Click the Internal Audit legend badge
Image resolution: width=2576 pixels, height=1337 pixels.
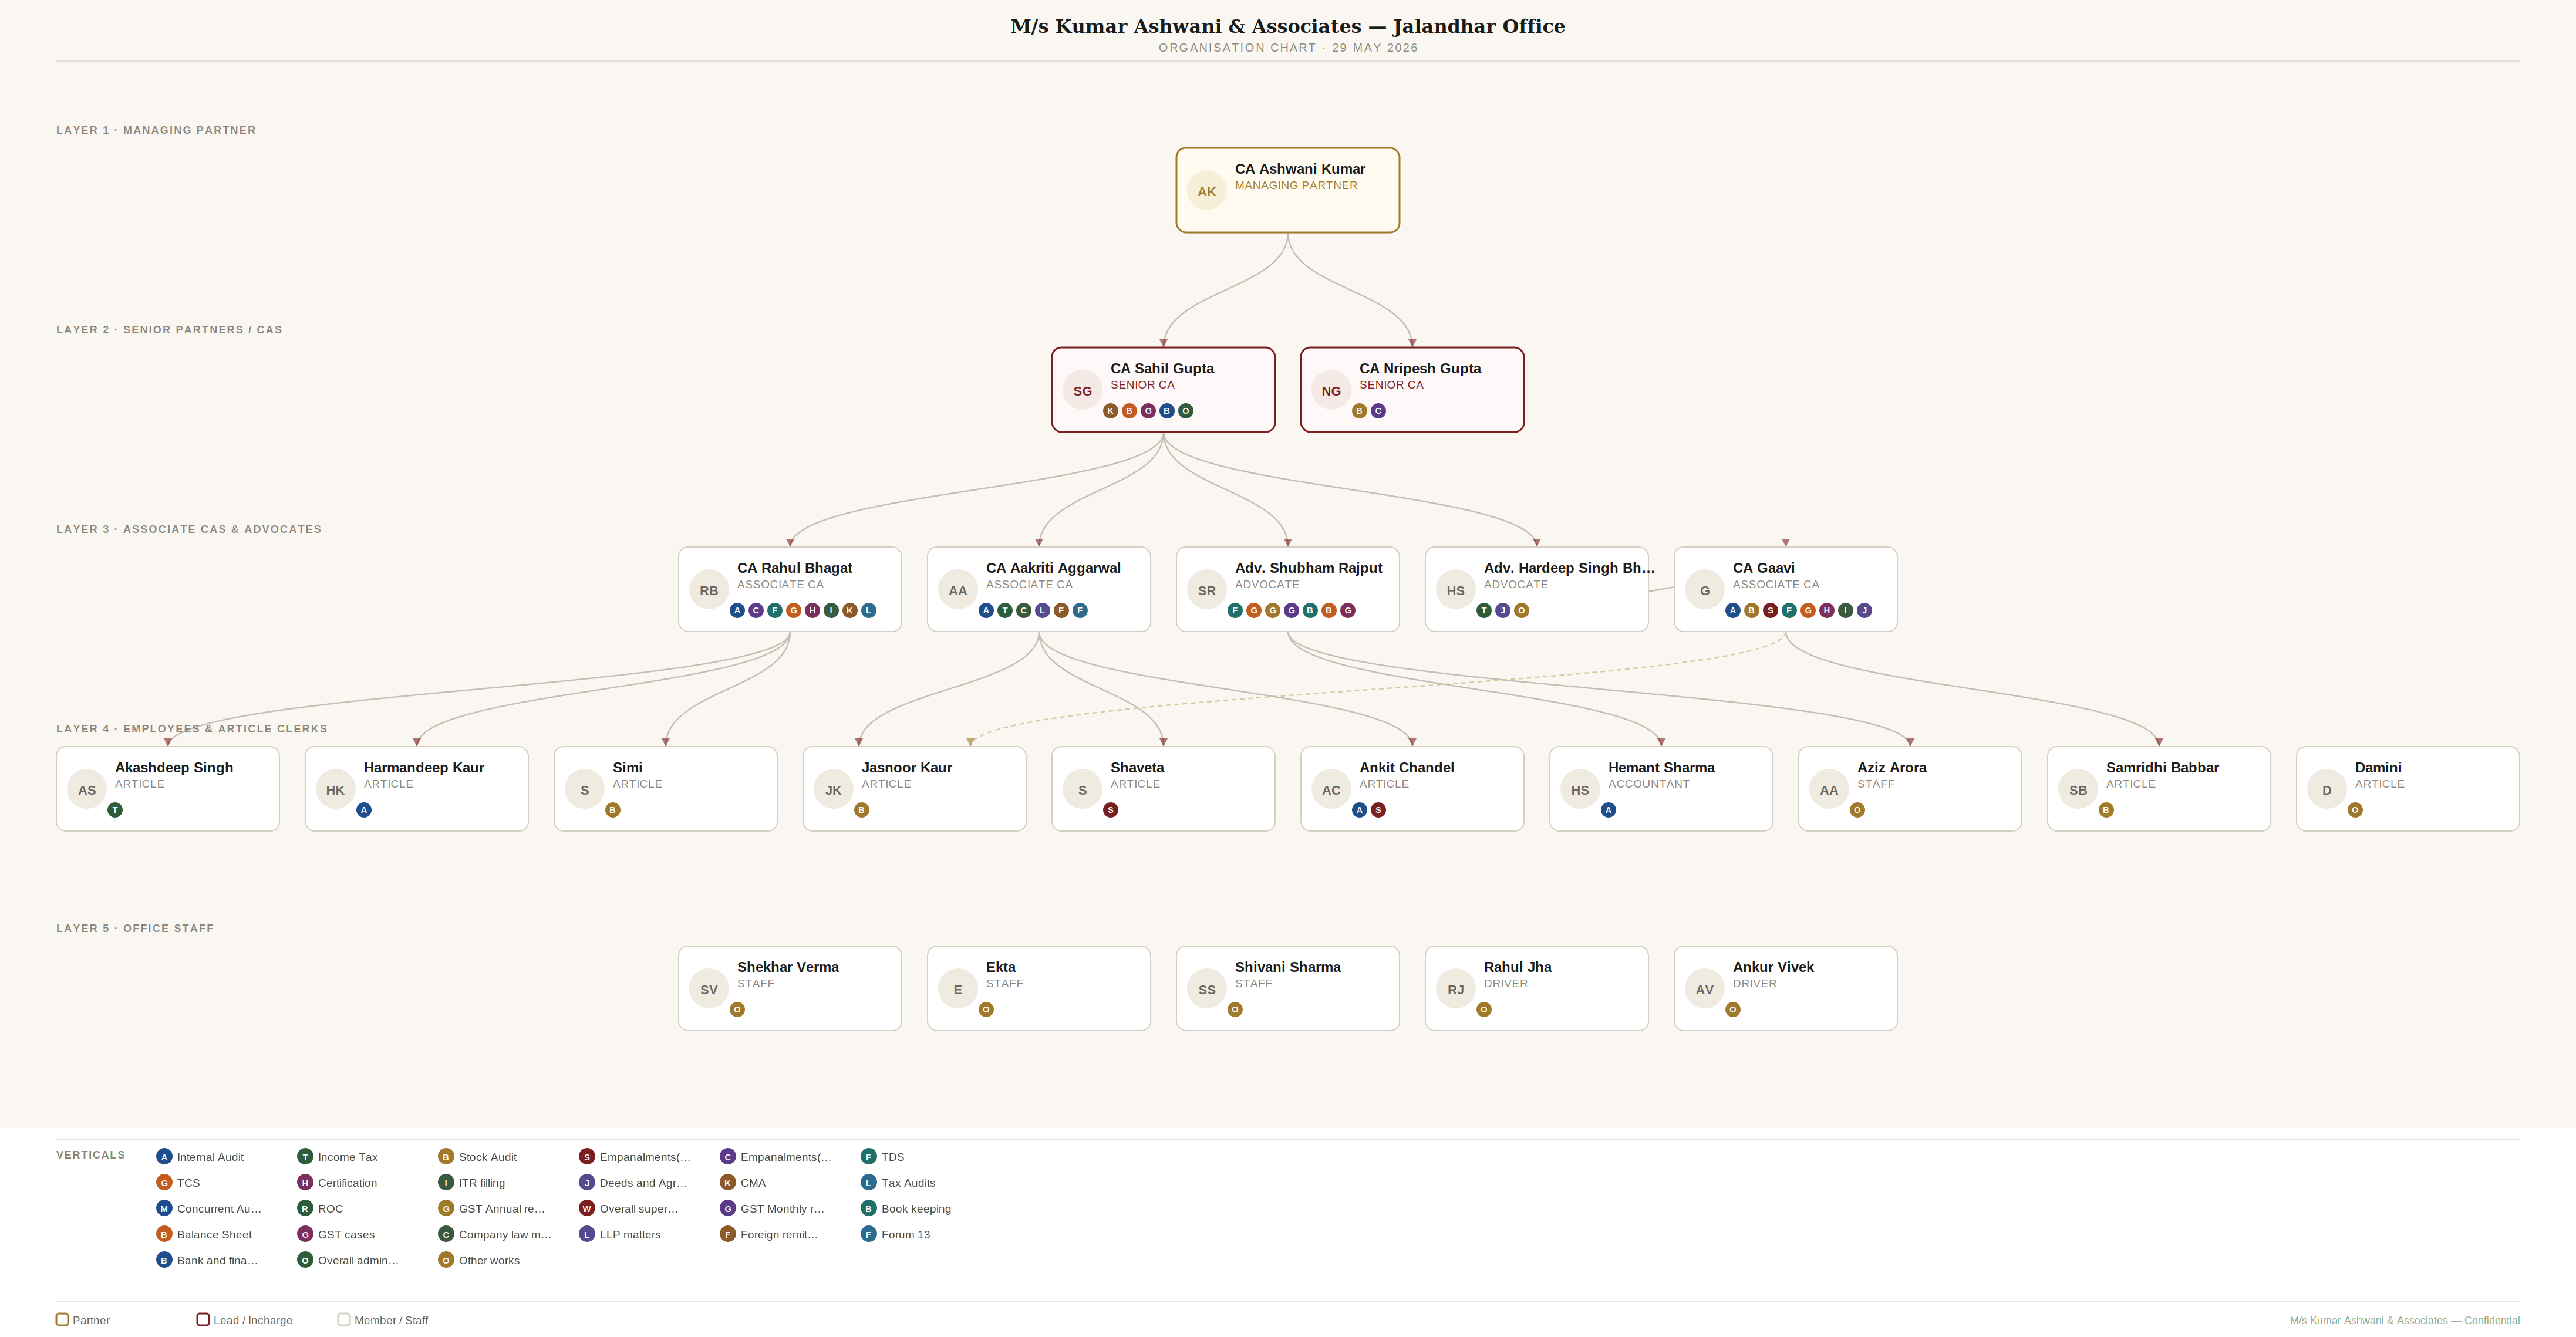tap(164, 1157)
